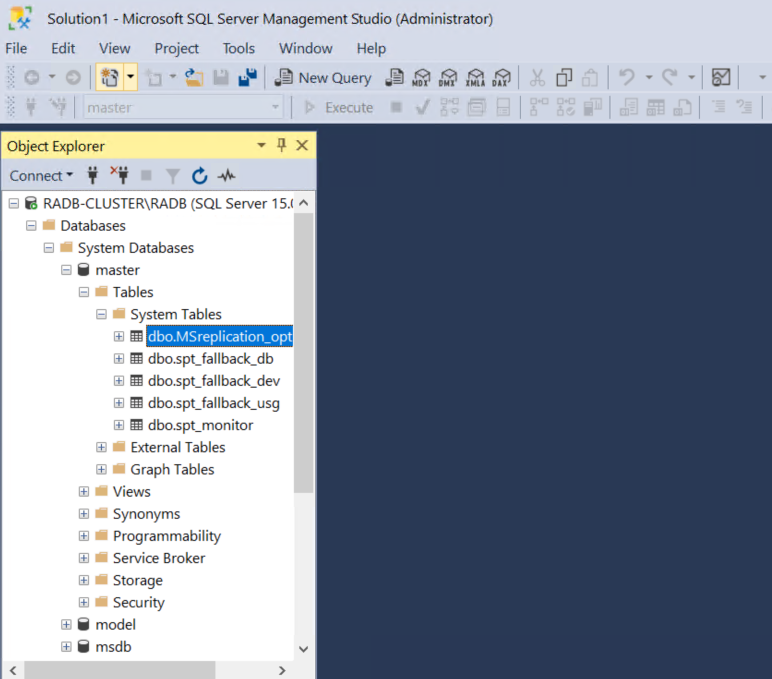Click the Object Explorer filter icon

pyautogui.click(x=172, y=176)
